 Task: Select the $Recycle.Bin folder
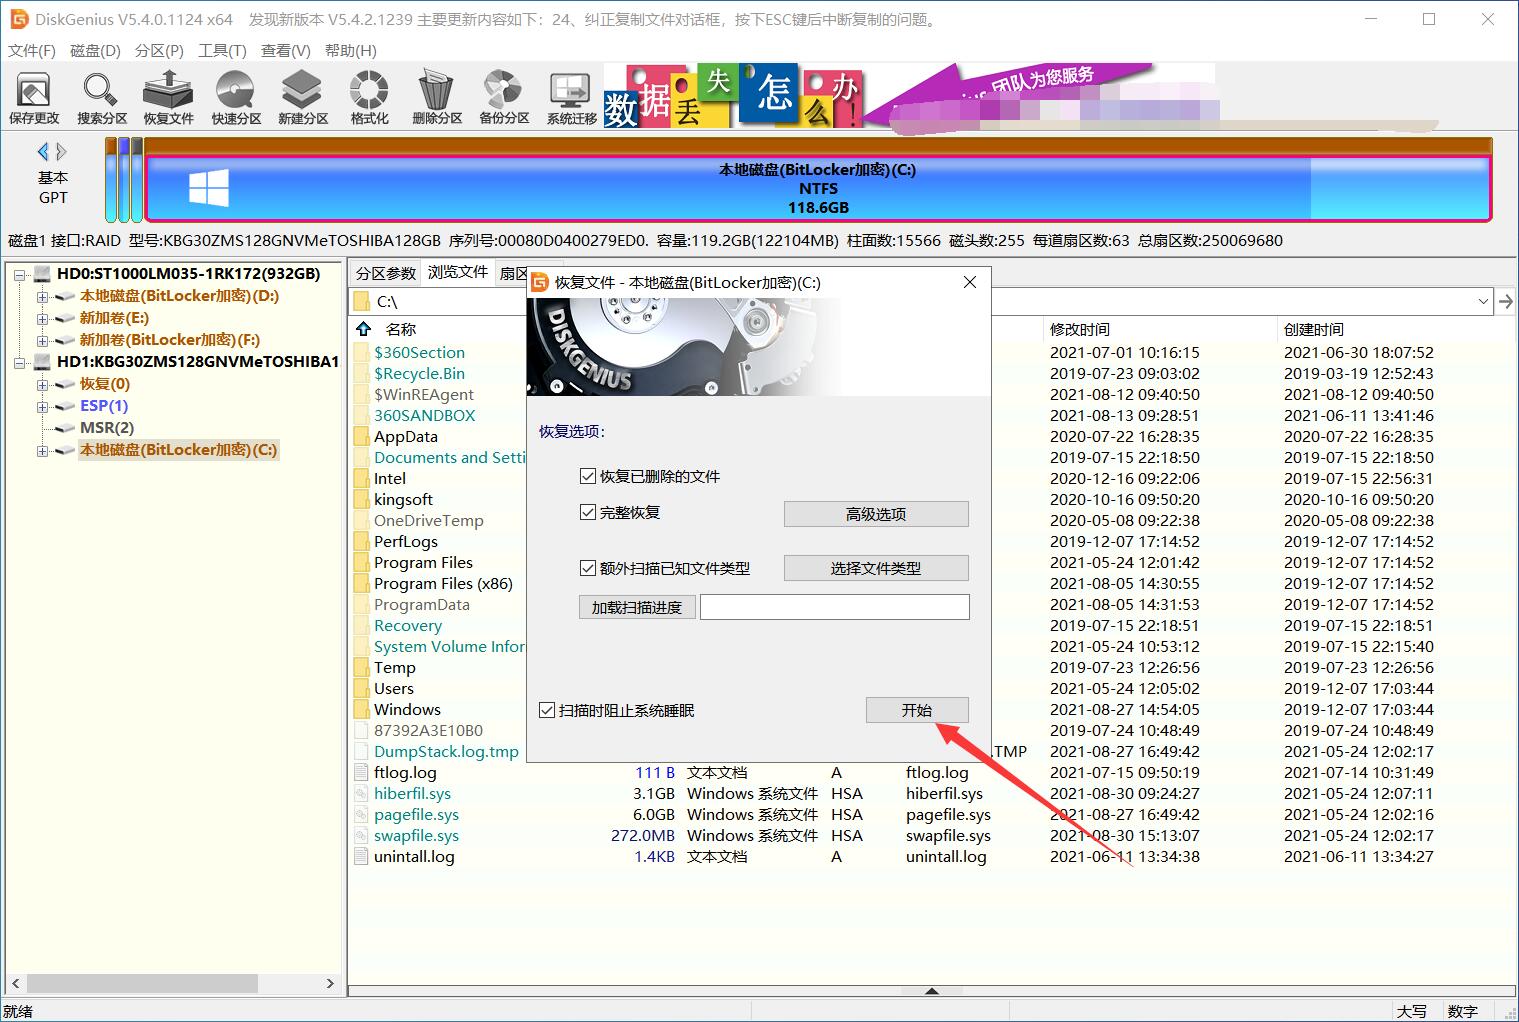[419, 373]
